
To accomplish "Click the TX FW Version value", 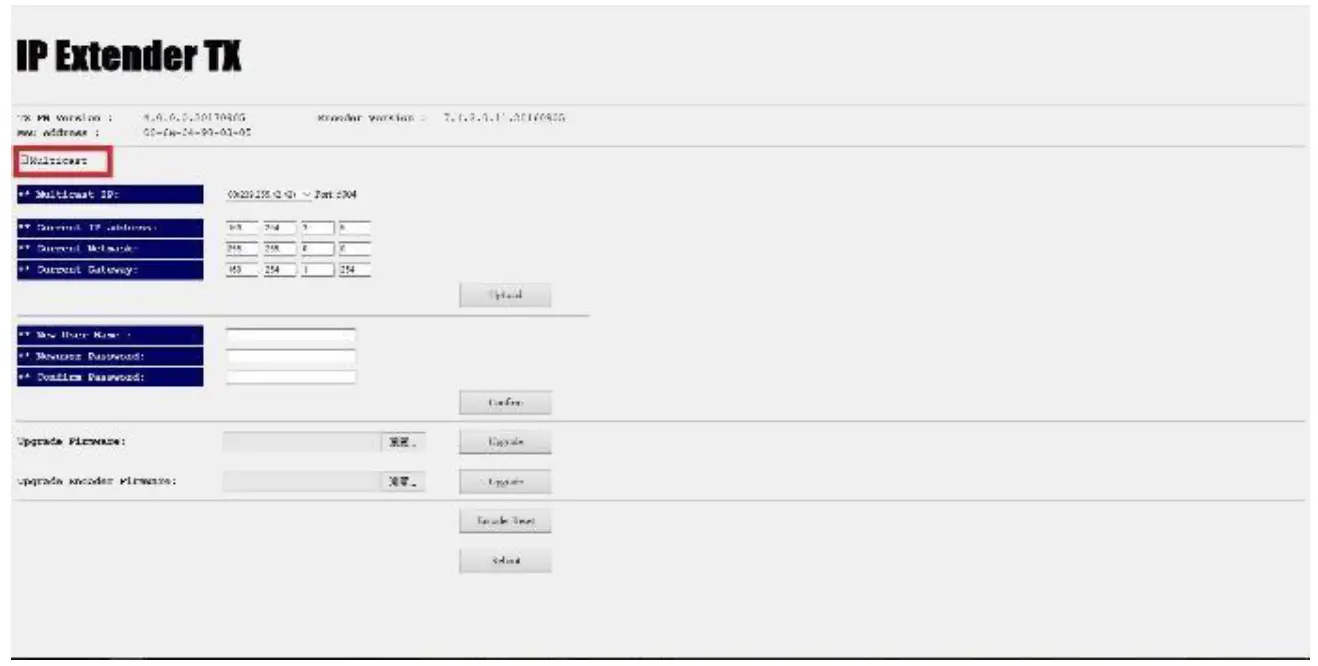I will [x=195, y=118].
